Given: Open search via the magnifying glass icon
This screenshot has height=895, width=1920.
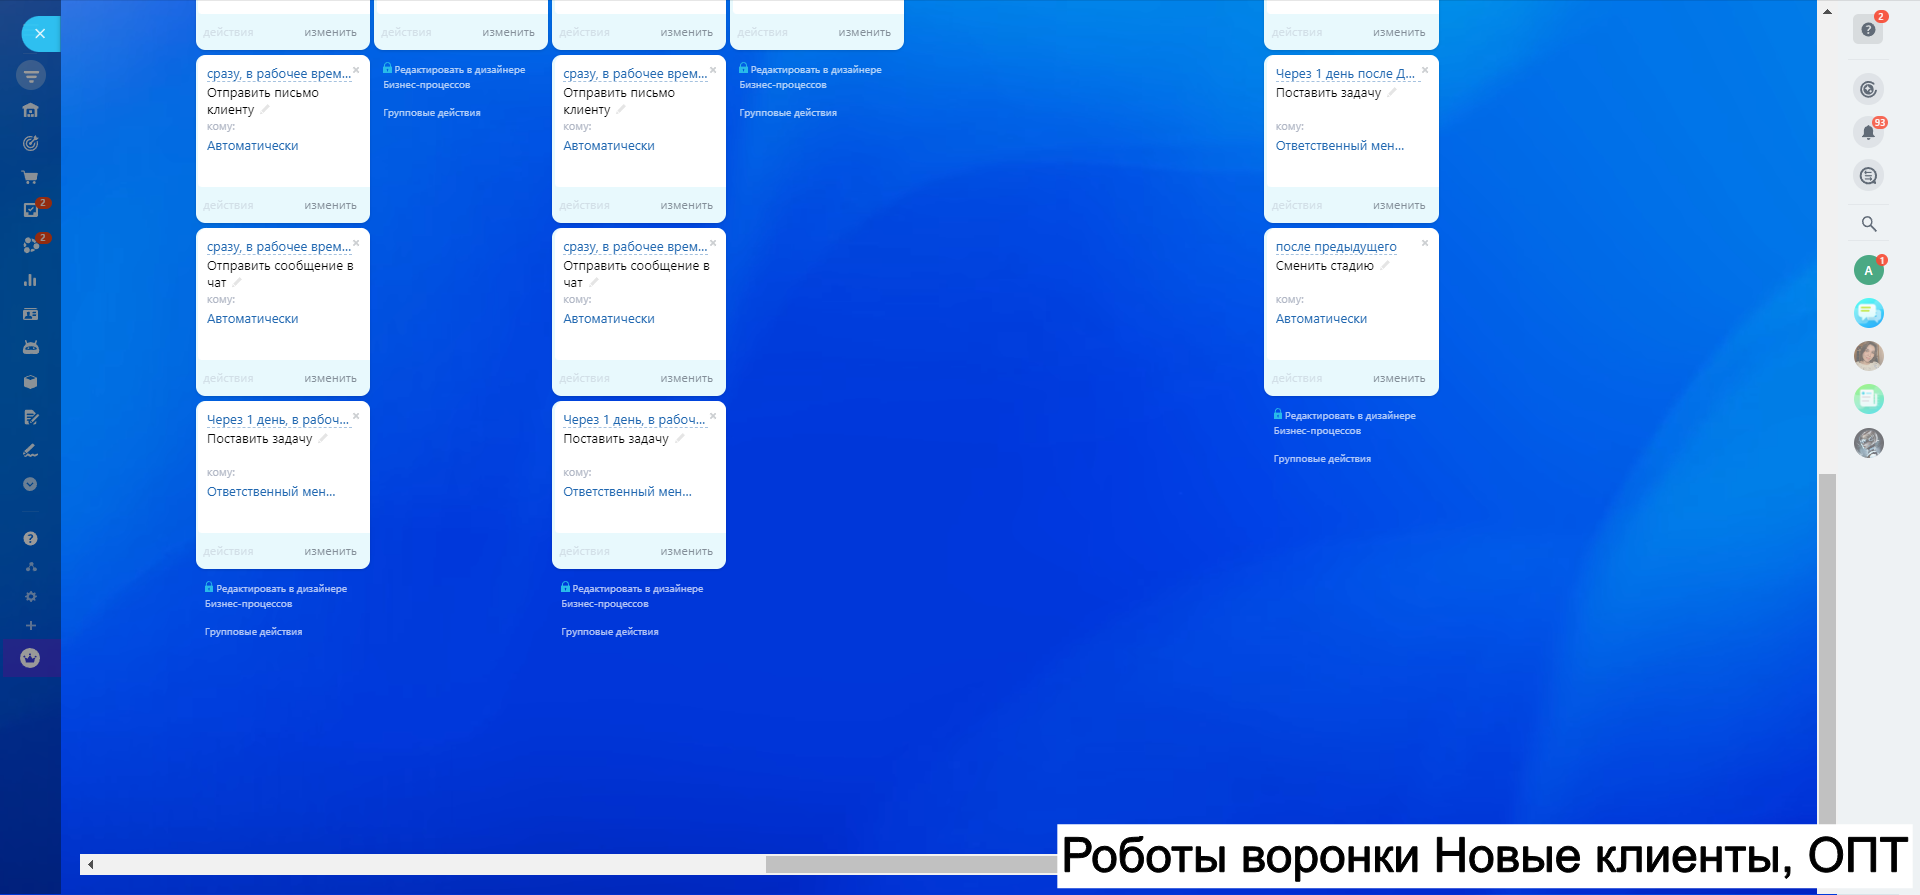Looking at the screenshot, I should pos(1868,224).
